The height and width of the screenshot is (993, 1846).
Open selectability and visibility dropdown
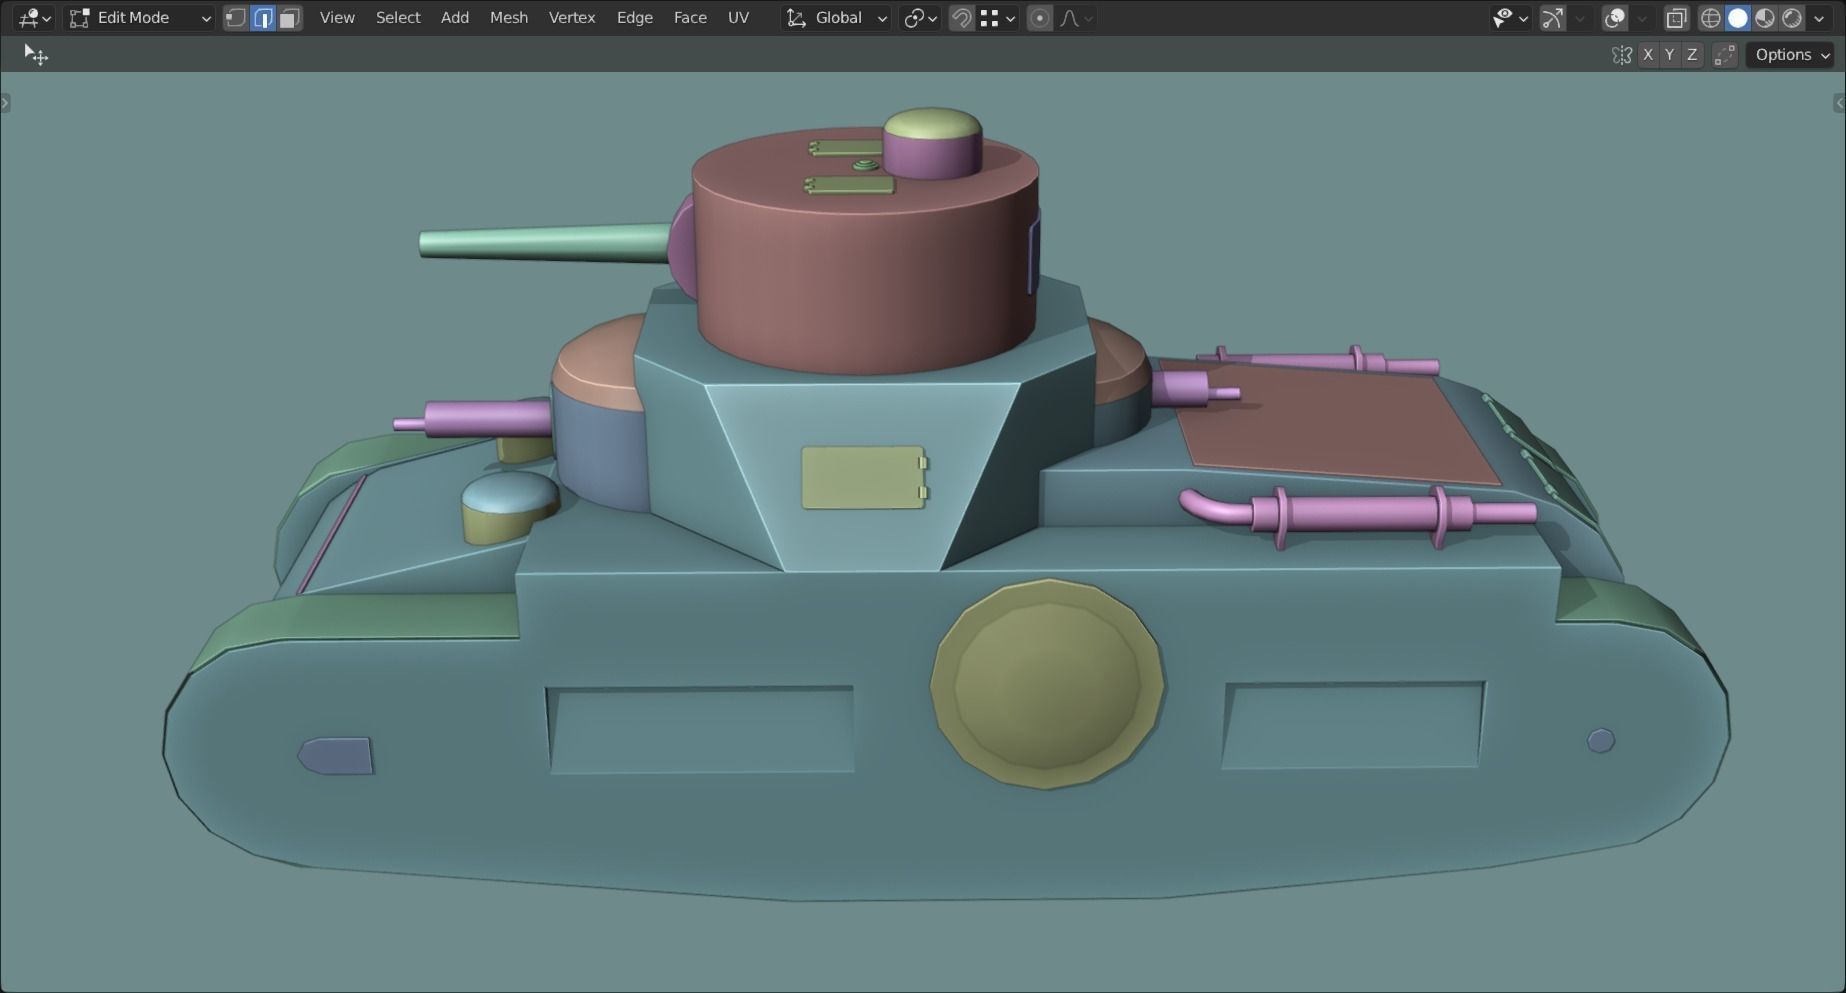(1510, 18)
